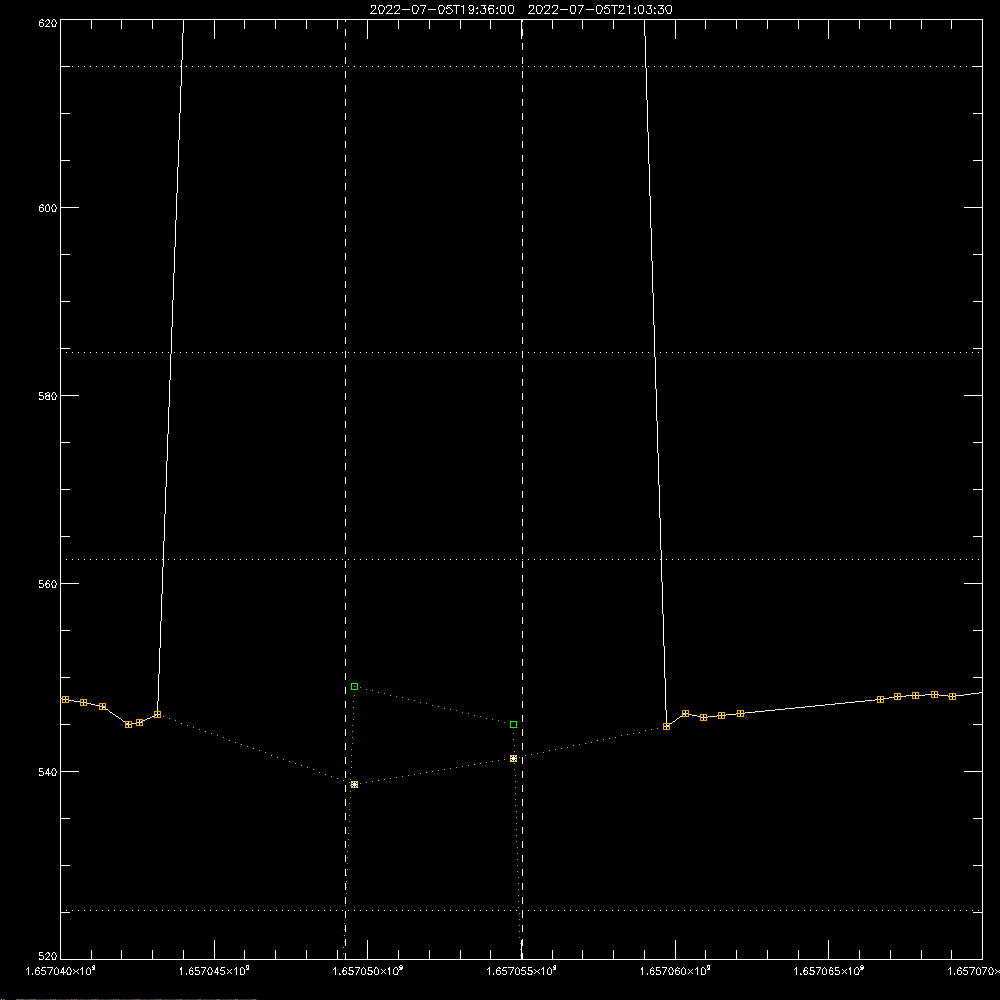Screen dimensions: 1000x1000
Task: Click the y-axis label 540
Action: [48, 772]
